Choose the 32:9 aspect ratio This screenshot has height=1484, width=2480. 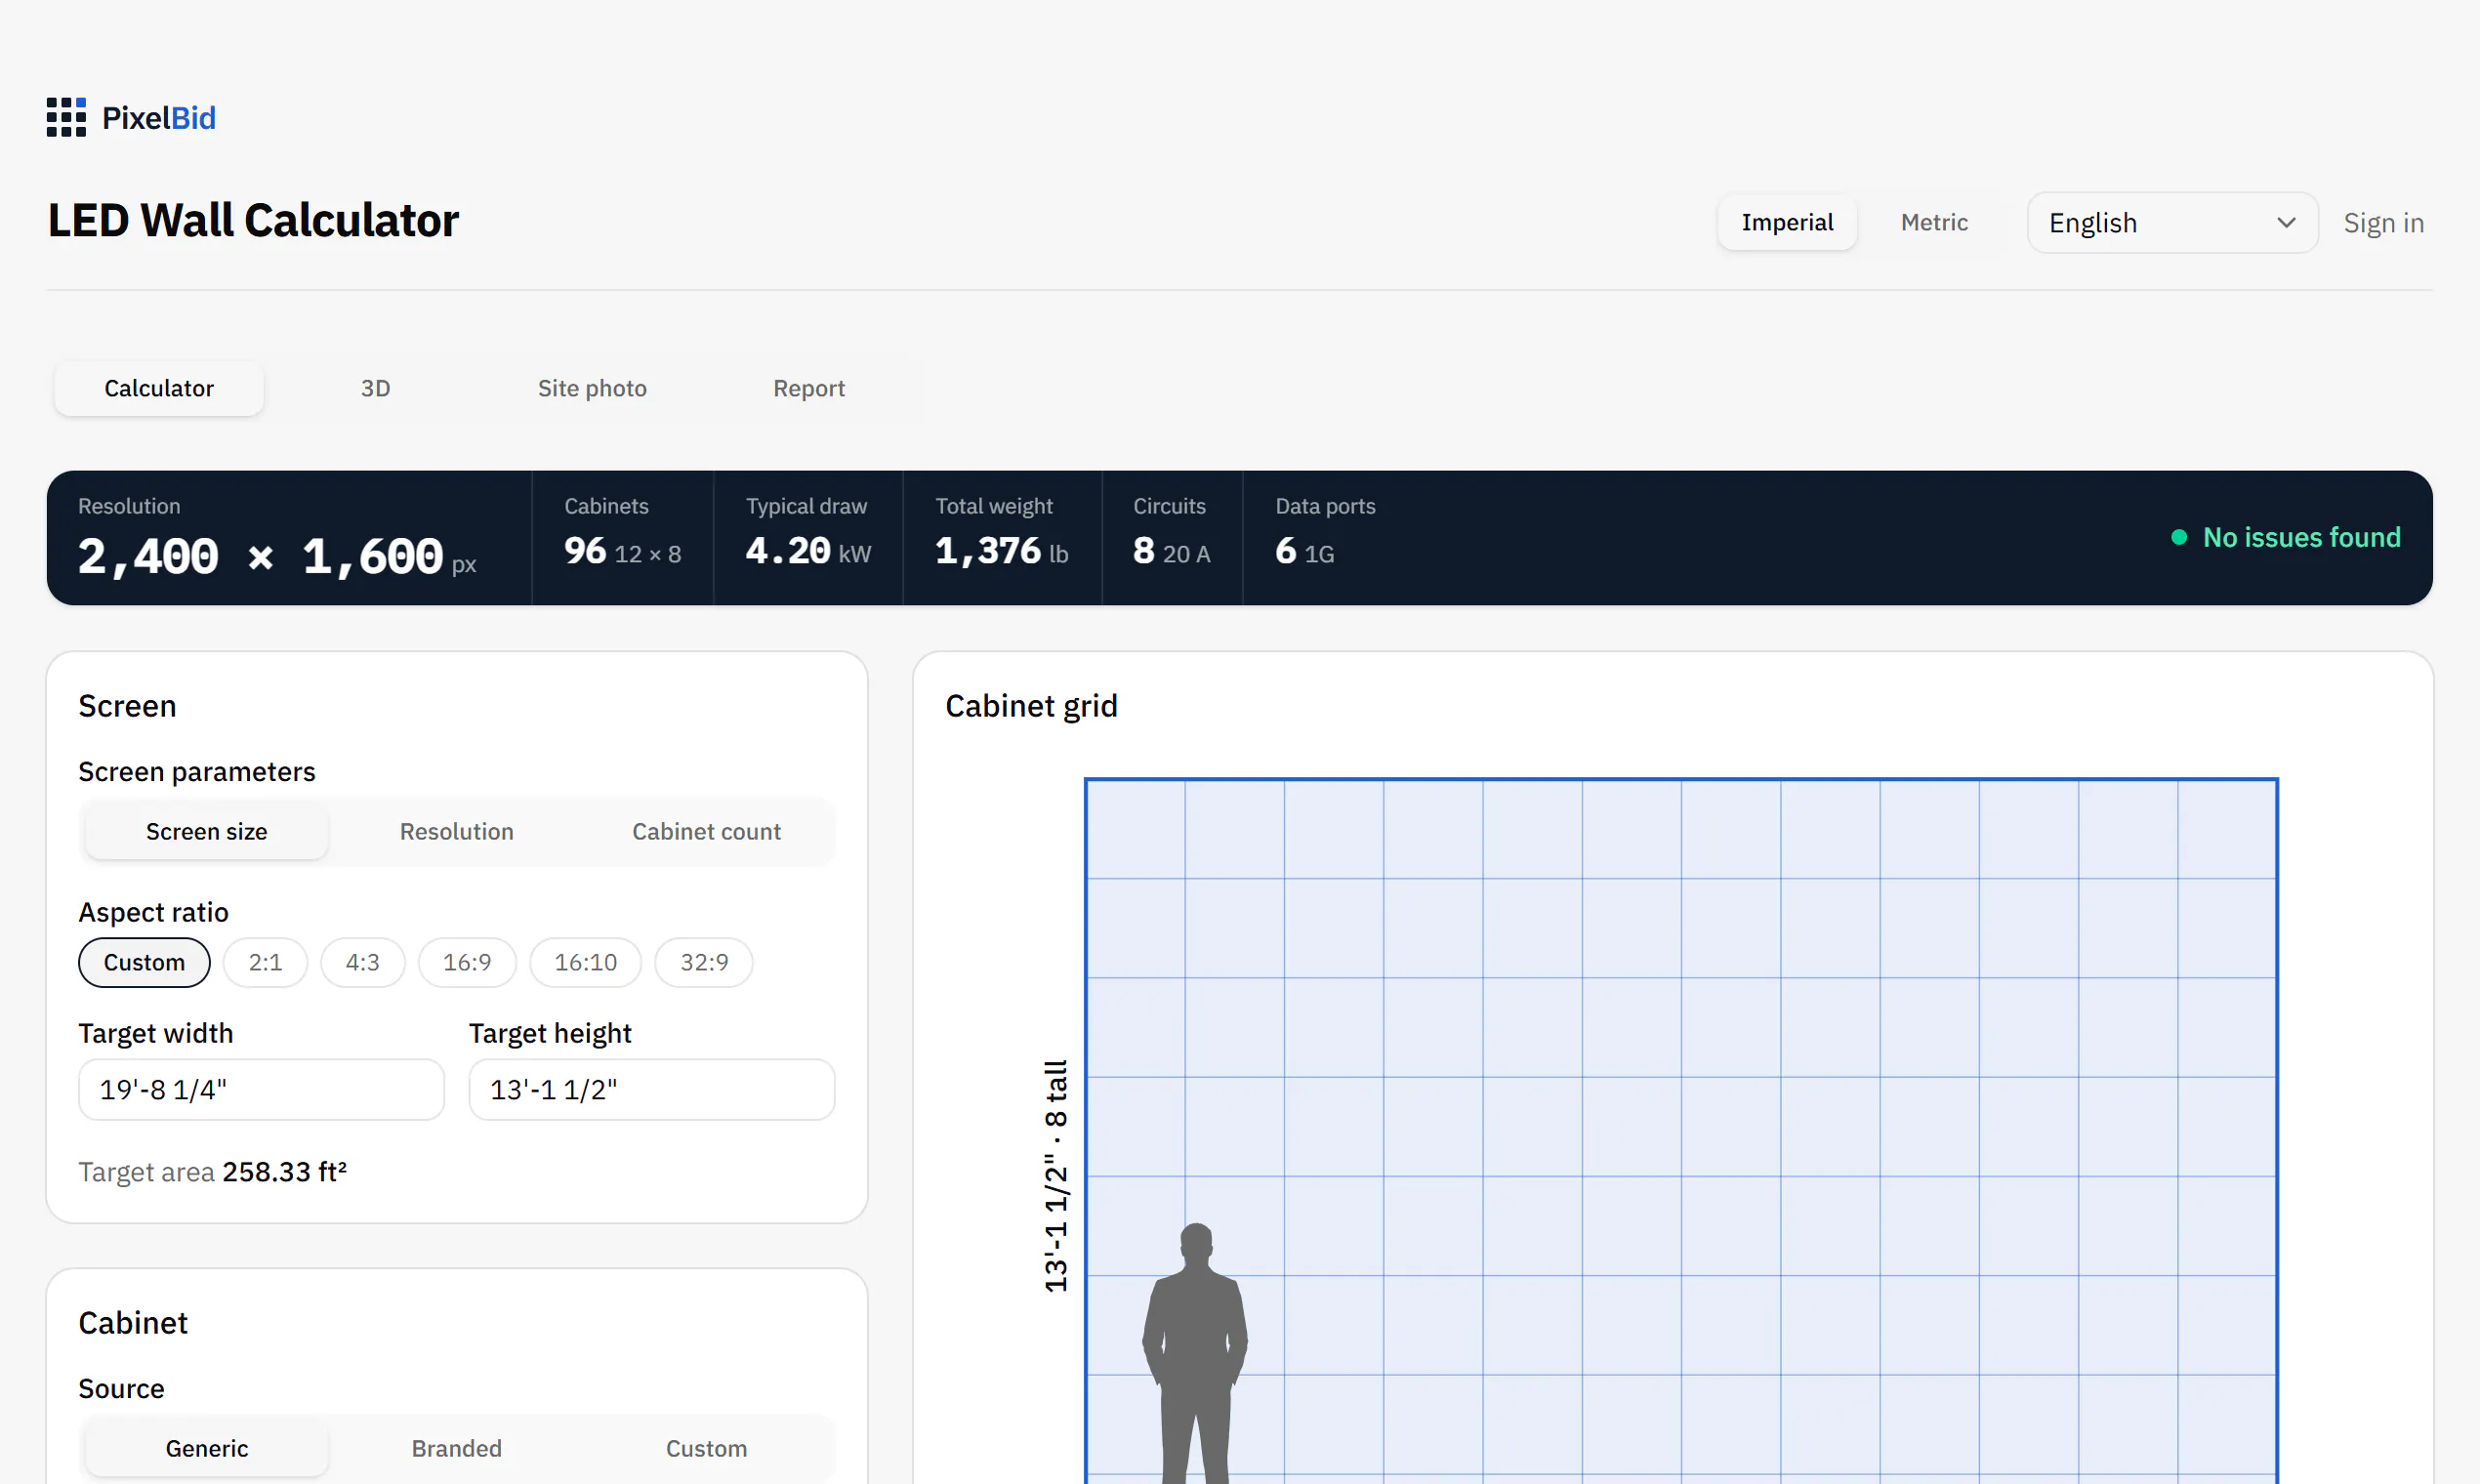(x=704, y=962)
